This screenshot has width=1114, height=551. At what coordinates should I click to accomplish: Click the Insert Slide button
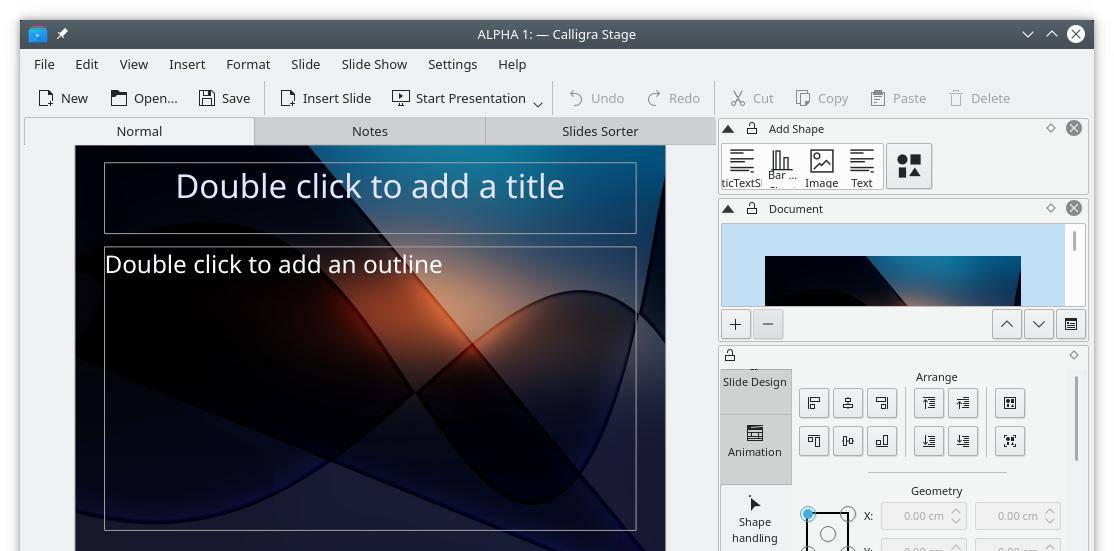point(325,98)
